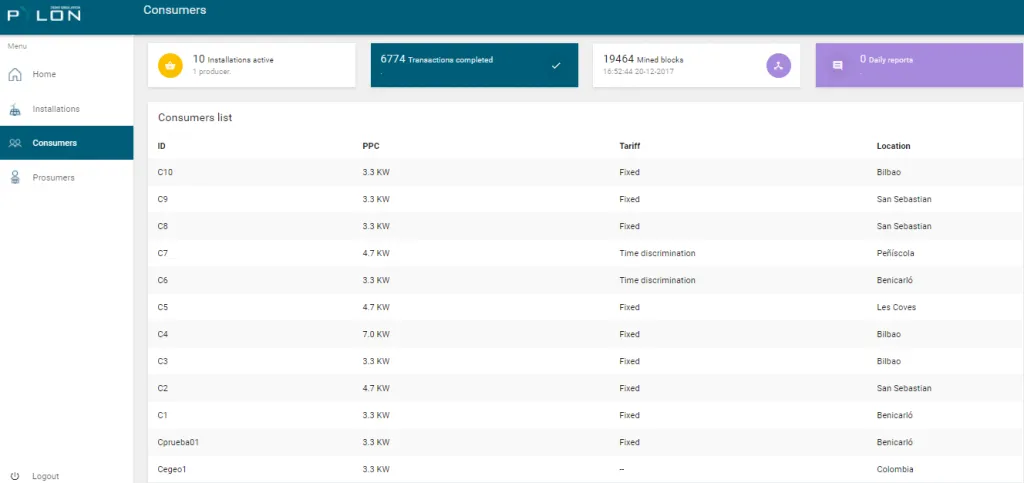
Task: Select consumer ID Cegeo1
Action: [172, 469]
